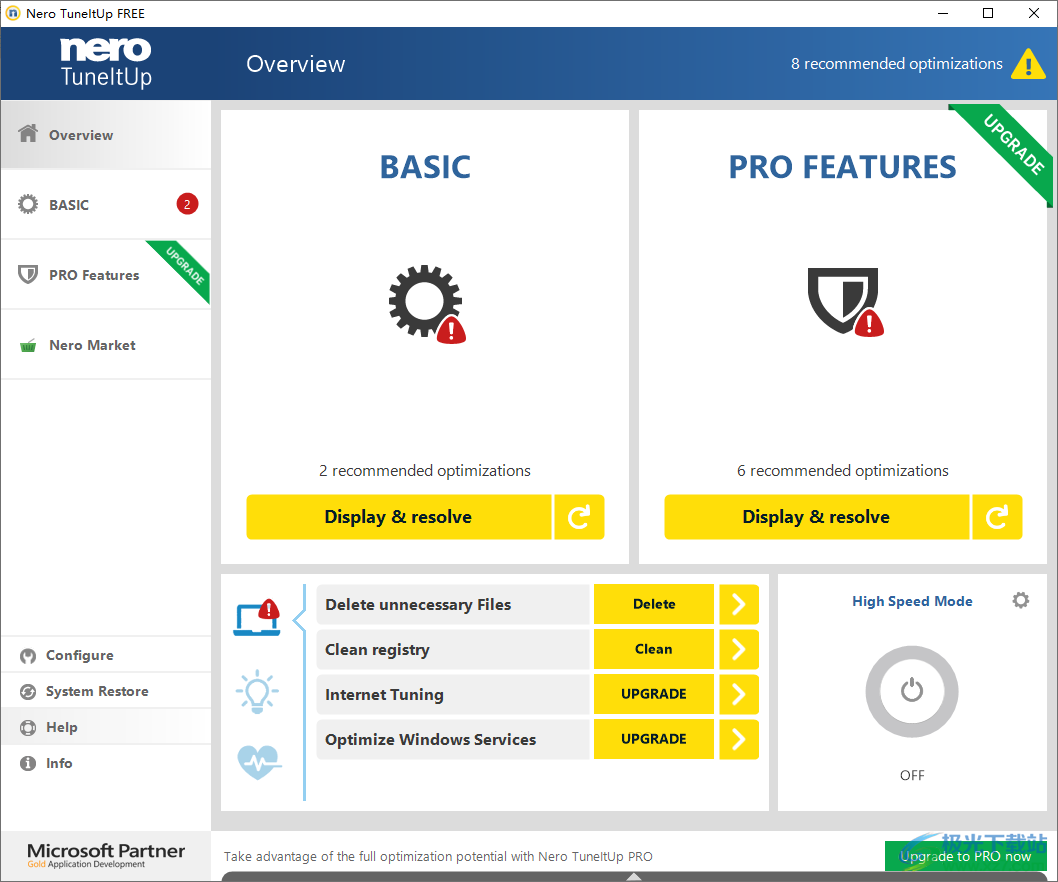Expand the Clean registry arrow

[x=739, y=649]
